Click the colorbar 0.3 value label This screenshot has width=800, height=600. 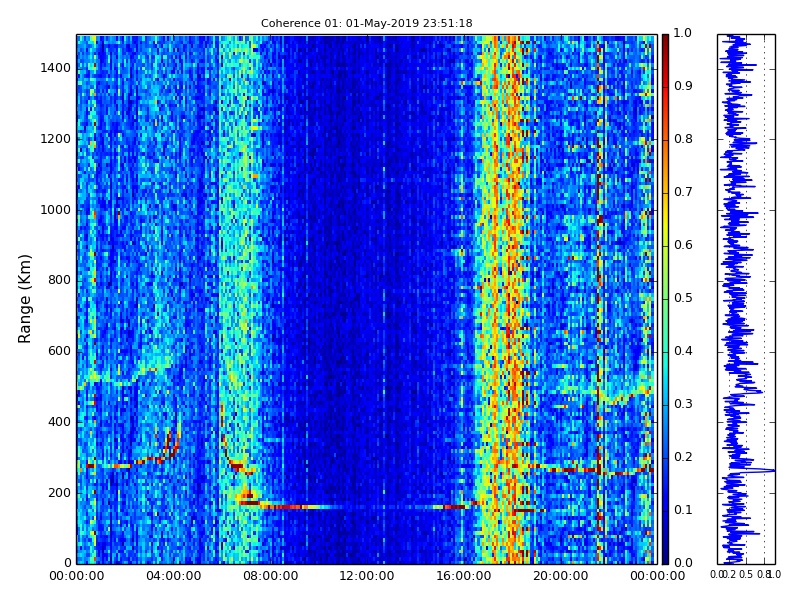[683, 404]
